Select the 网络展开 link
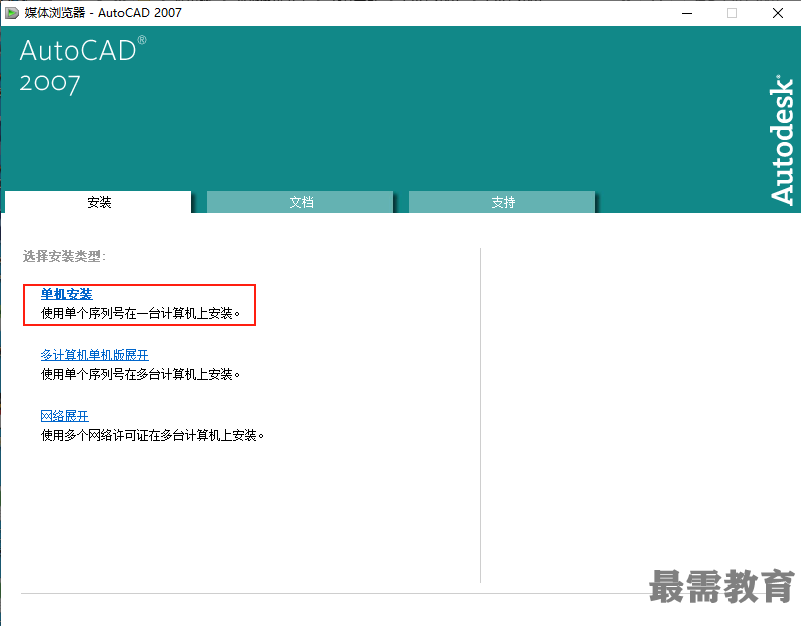801x626 pixels. coord(64,416)
